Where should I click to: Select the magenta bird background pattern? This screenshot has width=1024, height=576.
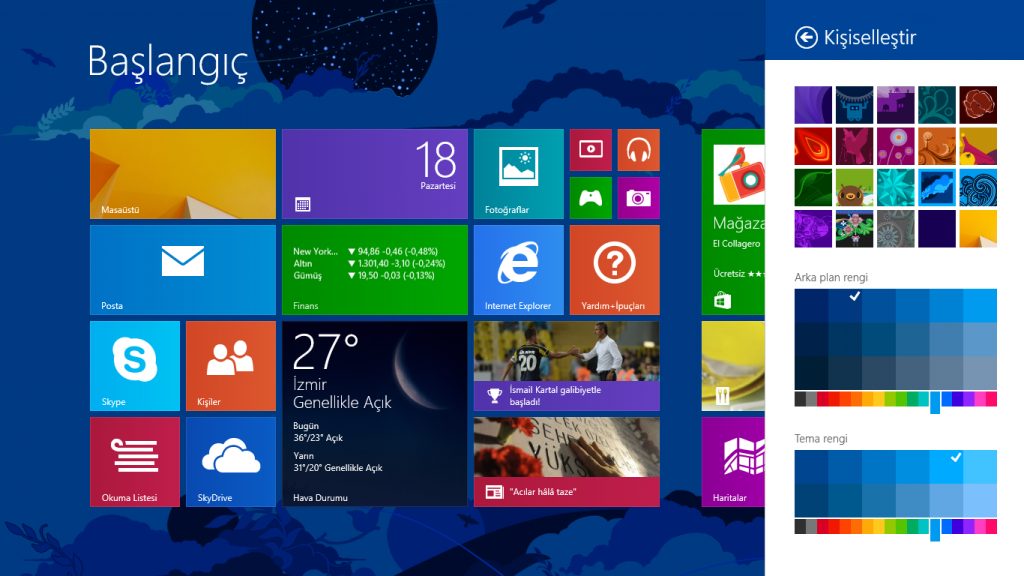click(854, 146)
